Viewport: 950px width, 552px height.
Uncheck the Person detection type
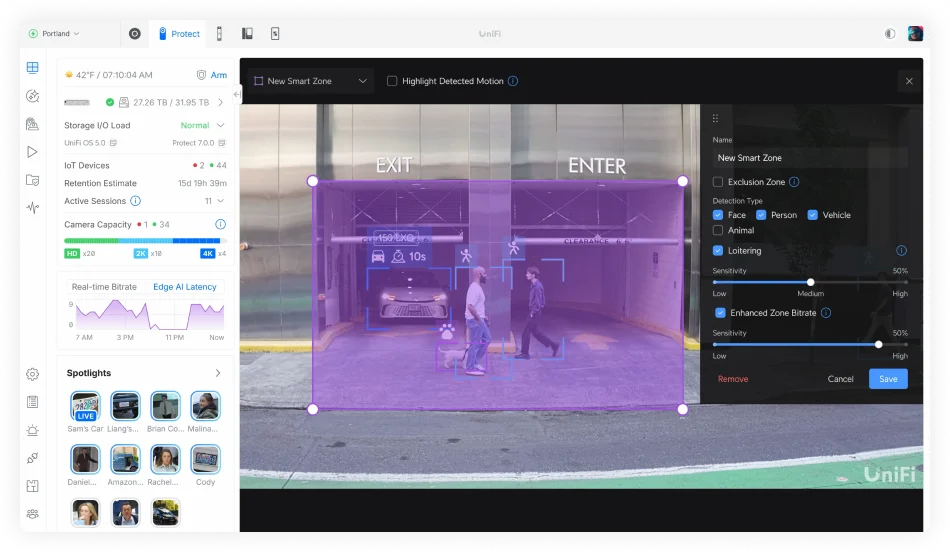point(761,215)
